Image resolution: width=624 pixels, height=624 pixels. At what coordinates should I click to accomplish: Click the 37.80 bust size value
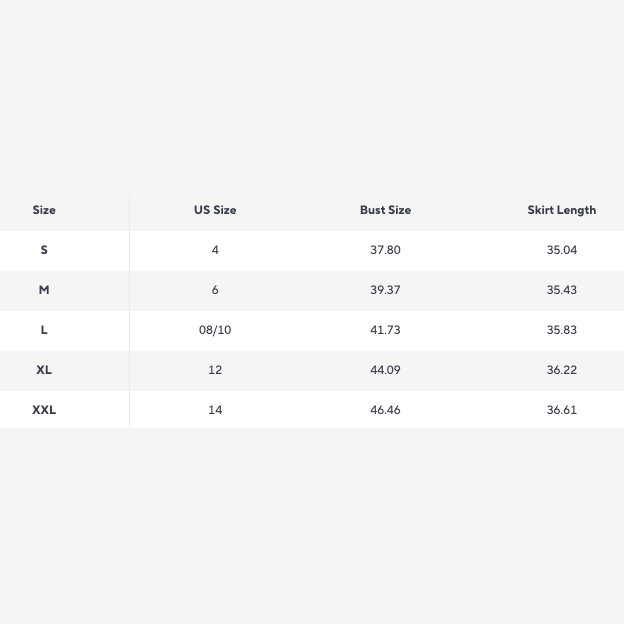click(385, 250)
